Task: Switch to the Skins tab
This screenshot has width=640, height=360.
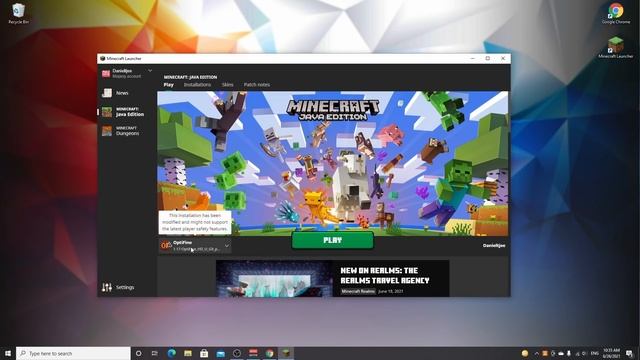Action: point(227,84)
